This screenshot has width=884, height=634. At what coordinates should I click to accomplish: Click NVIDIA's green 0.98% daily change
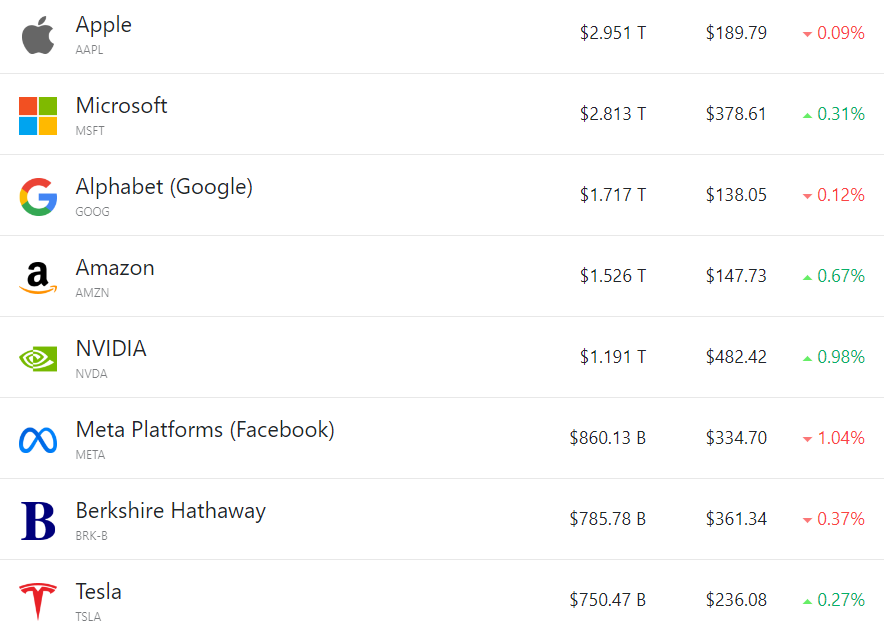(840, 357)
